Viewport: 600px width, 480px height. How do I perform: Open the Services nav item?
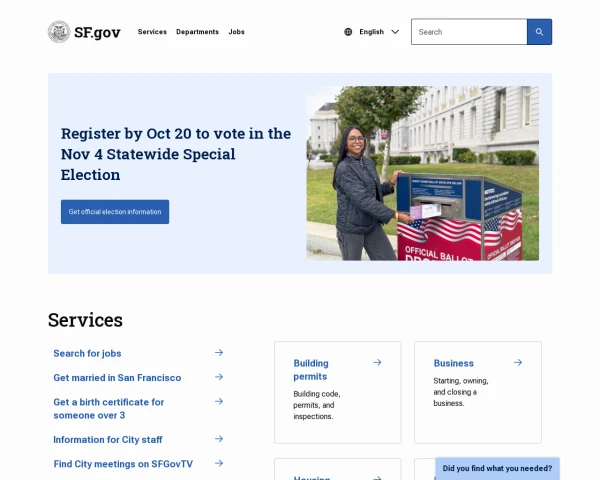point(152,32)
